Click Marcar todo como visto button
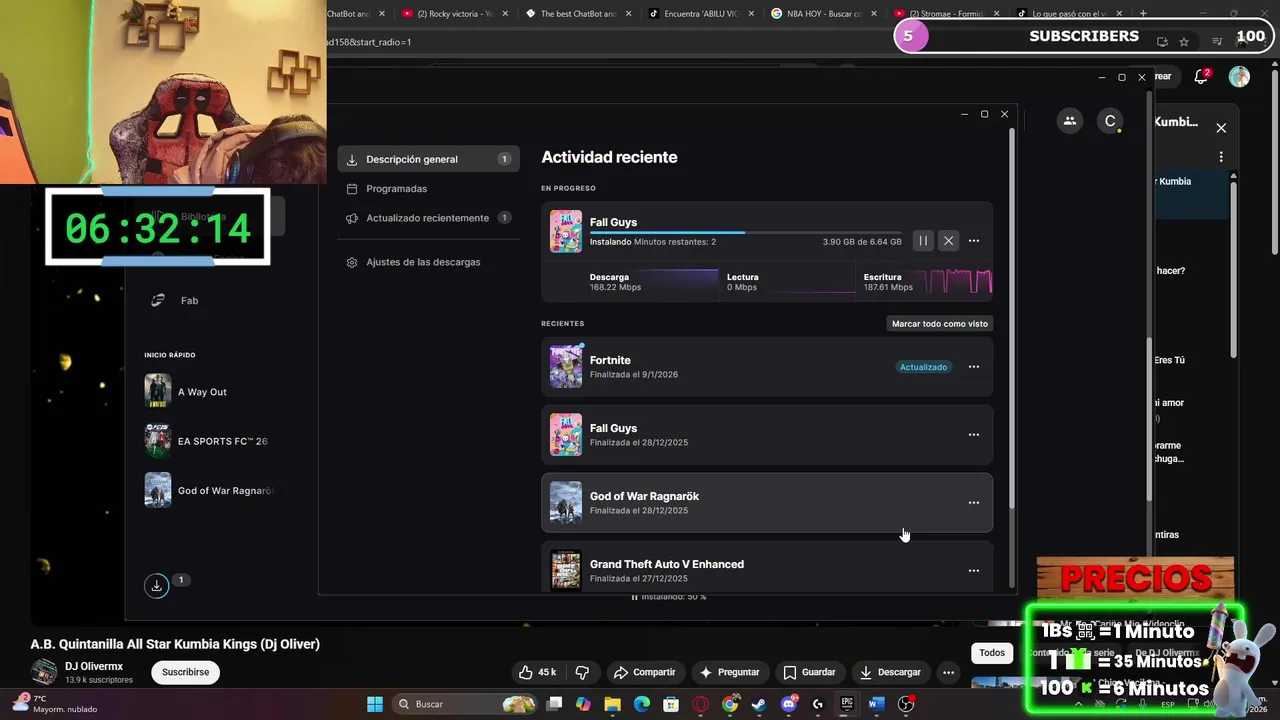This screenshot has width=1280, height=720. click(940, 324)
